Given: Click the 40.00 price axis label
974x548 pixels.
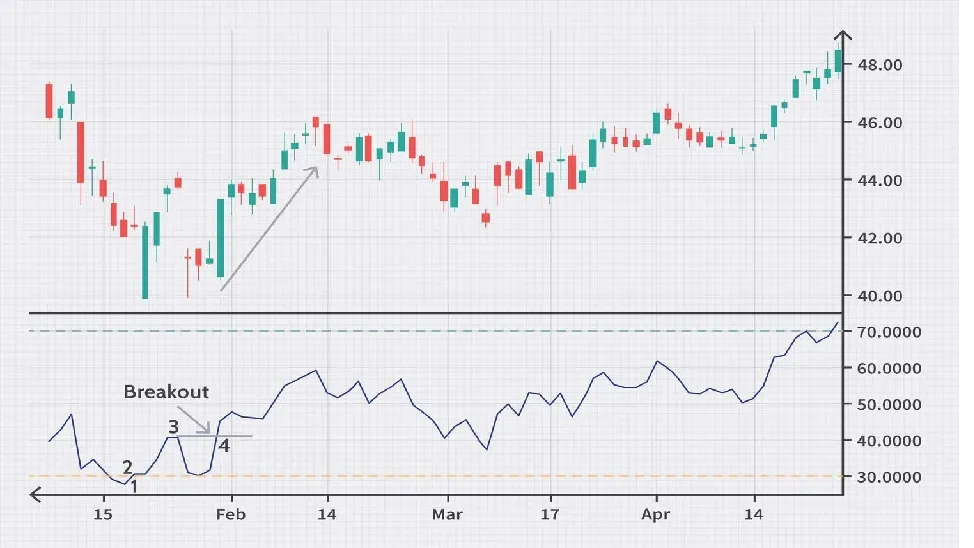Looking at the screenshot, I should [x=880, y=296].
